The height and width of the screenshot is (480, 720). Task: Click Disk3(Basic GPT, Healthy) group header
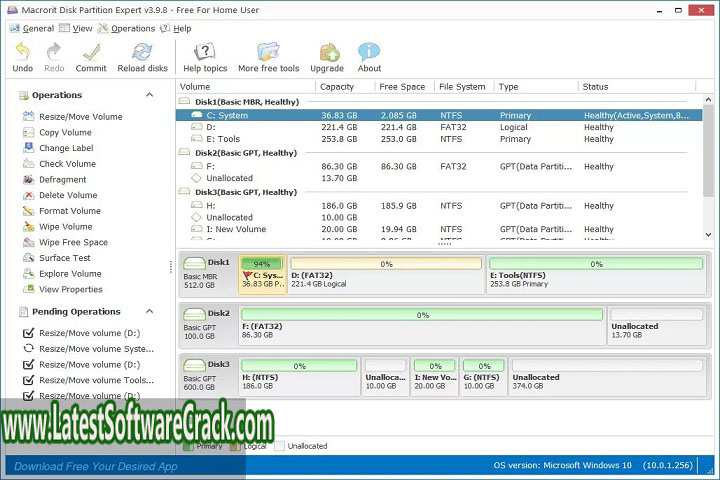click(246, 192)
